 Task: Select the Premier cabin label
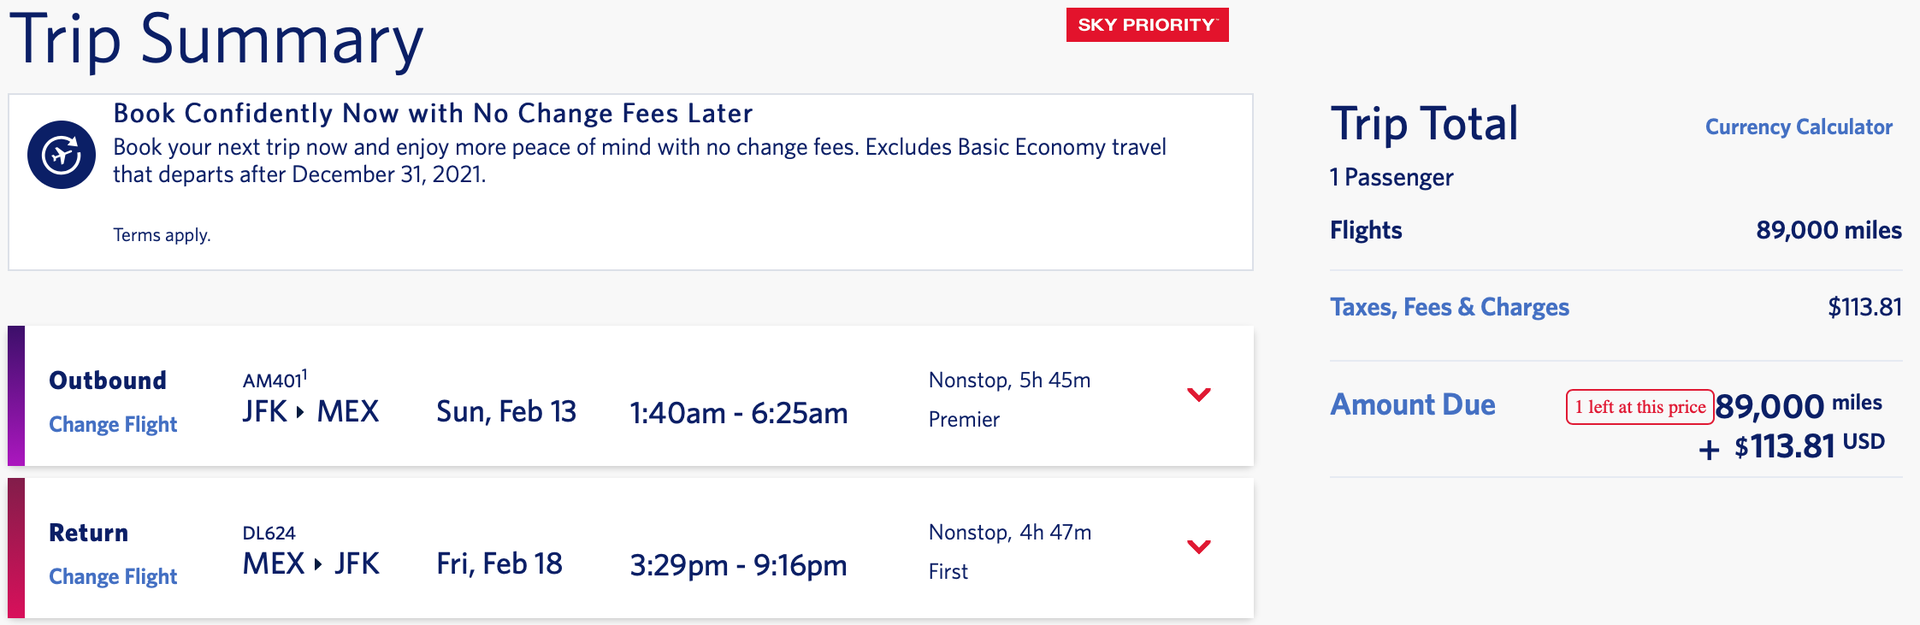[x=963, y=419]
